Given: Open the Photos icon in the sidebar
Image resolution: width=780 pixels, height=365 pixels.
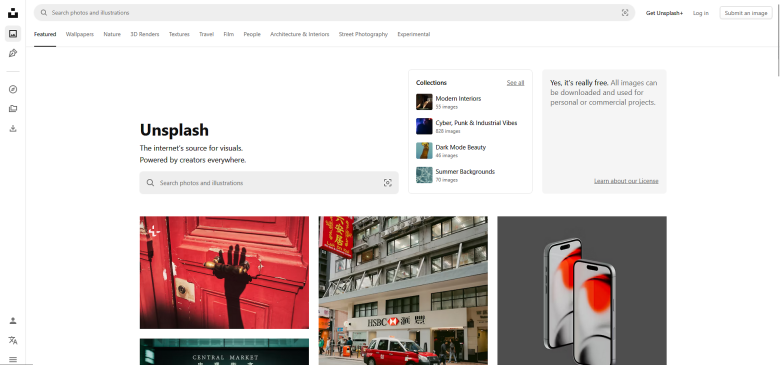Looking at the screenshot, I should coord(13,34).
